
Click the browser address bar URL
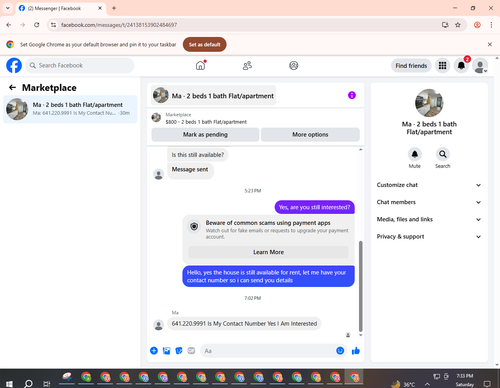[119, 25]
